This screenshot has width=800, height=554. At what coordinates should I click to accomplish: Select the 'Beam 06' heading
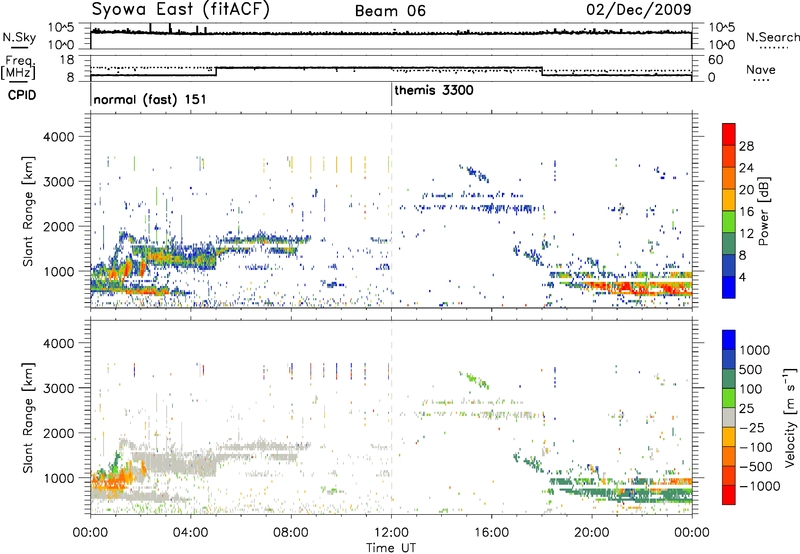(390, 11)
